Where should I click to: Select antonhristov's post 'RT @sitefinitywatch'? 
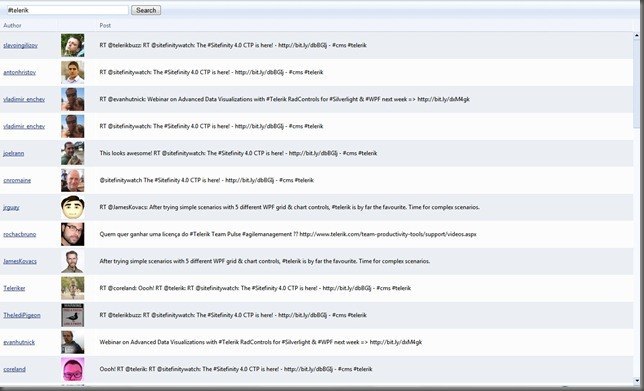(x=211, y=72)
